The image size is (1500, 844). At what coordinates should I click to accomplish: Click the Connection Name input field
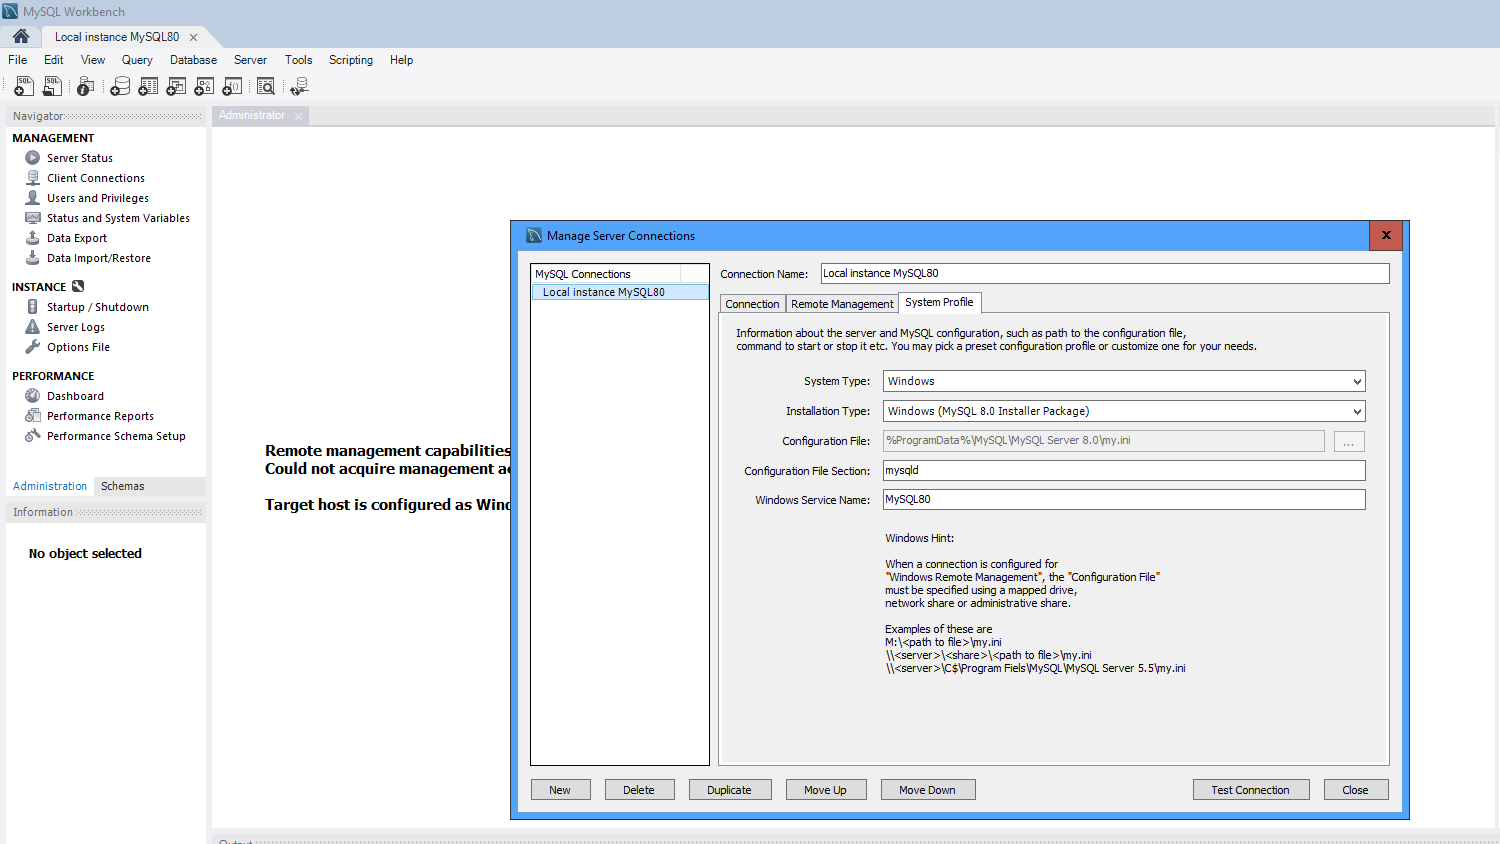[x=1105, y=273]
